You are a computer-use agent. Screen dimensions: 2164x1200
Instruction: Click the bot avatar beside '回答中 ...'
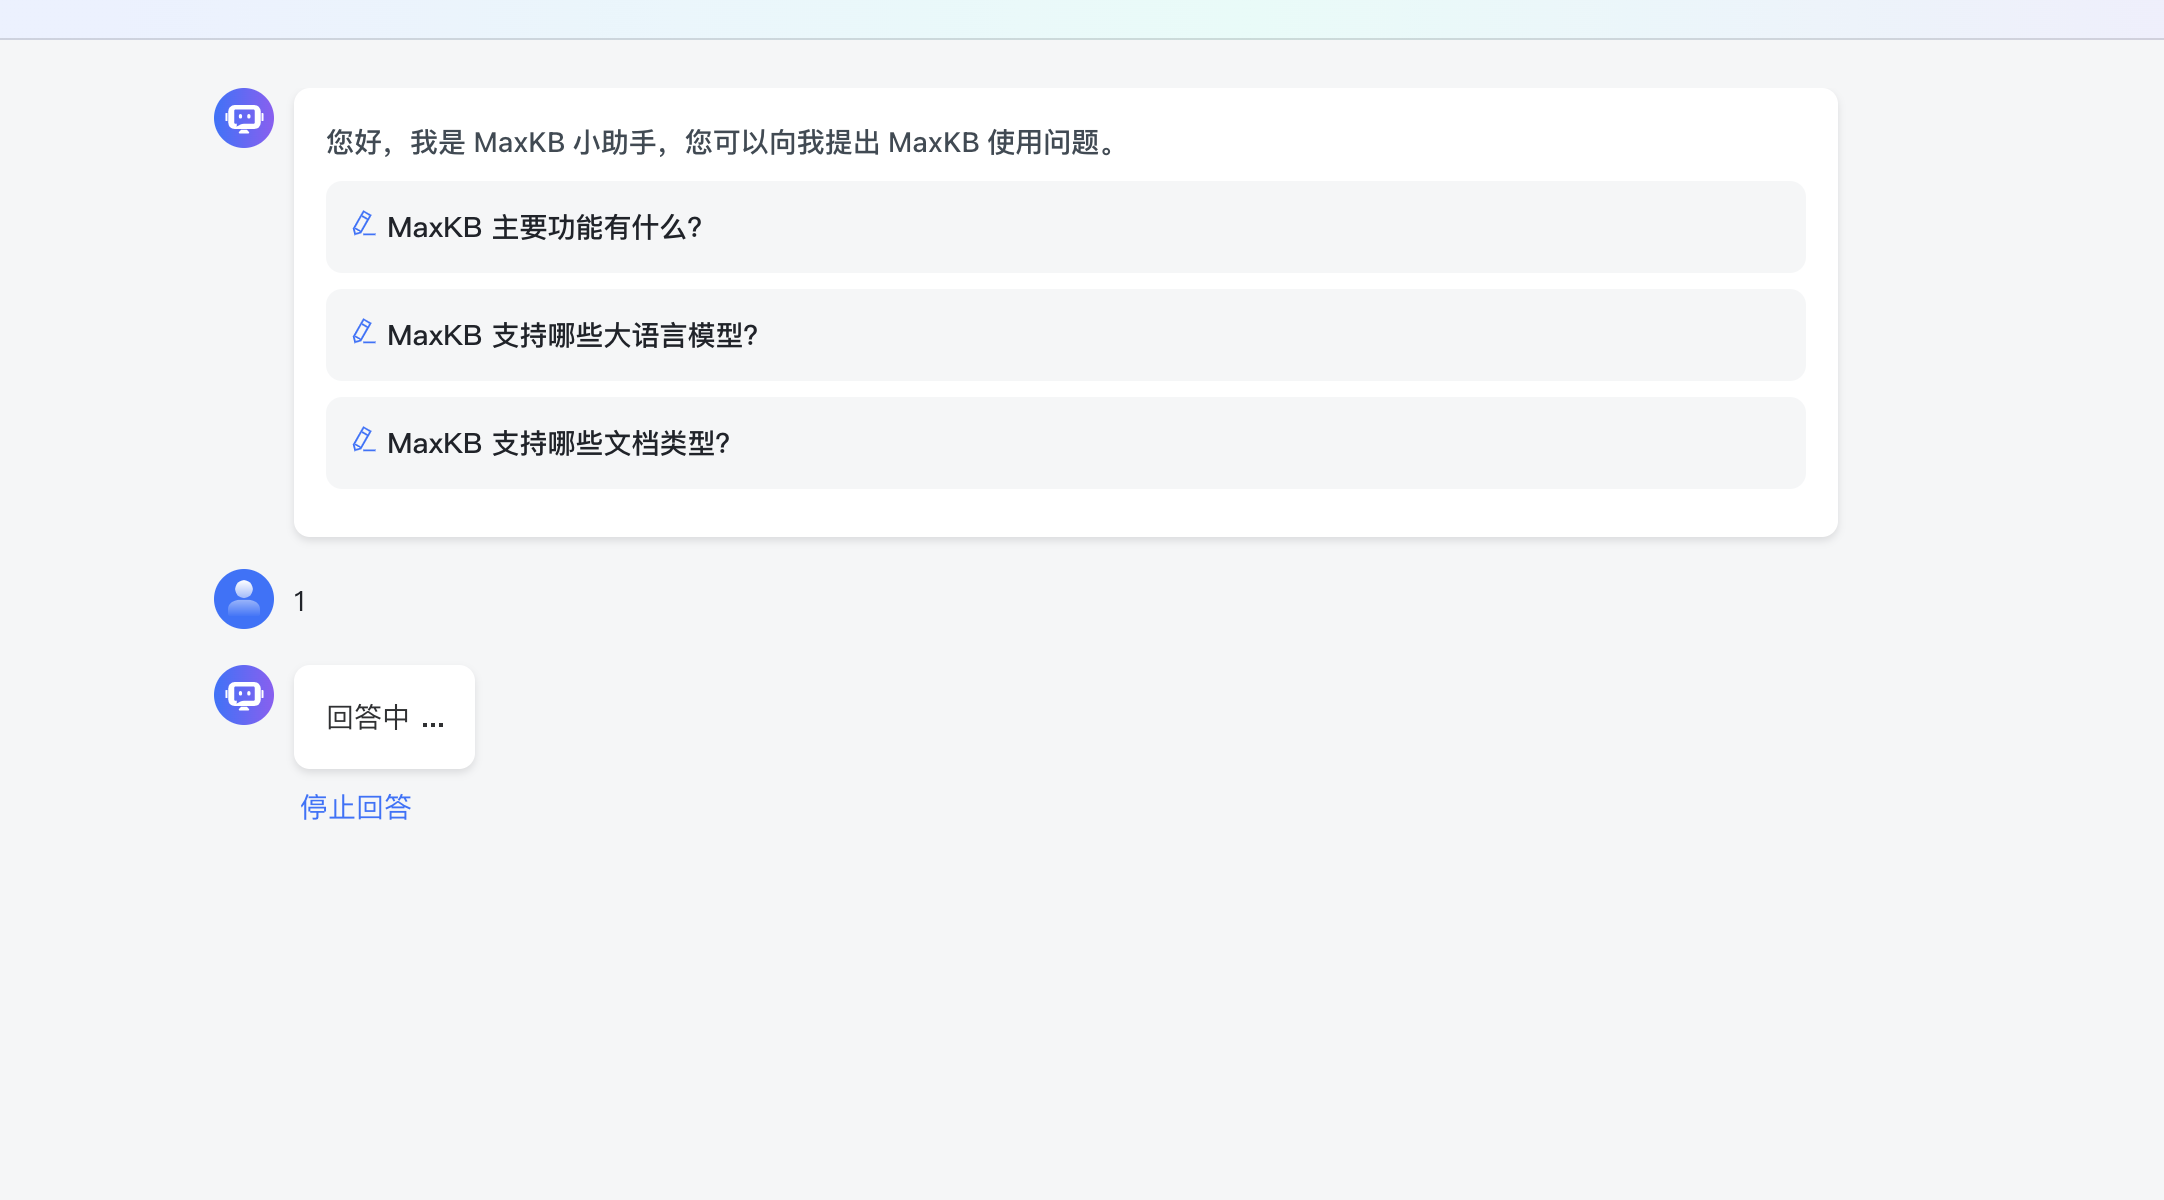pos(244,695)
